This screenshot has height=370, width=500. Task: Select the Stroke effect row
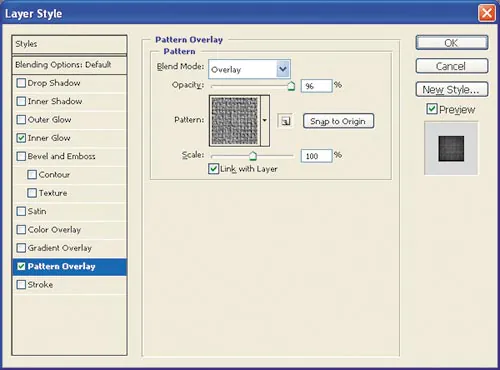tap(69, 285)
